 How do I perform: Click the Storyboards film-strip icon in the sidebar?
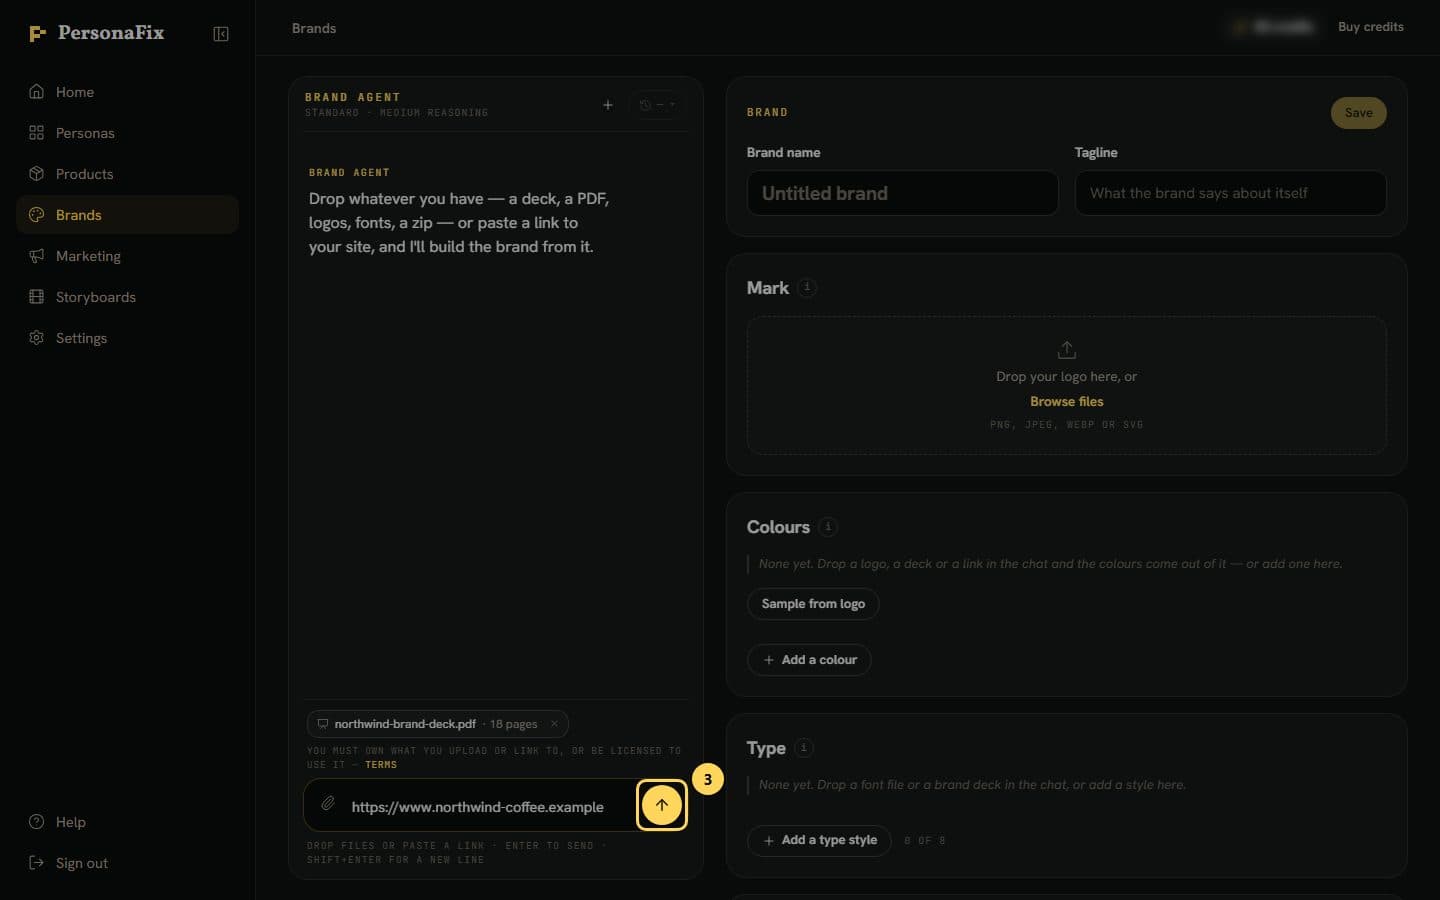point(37,297)
